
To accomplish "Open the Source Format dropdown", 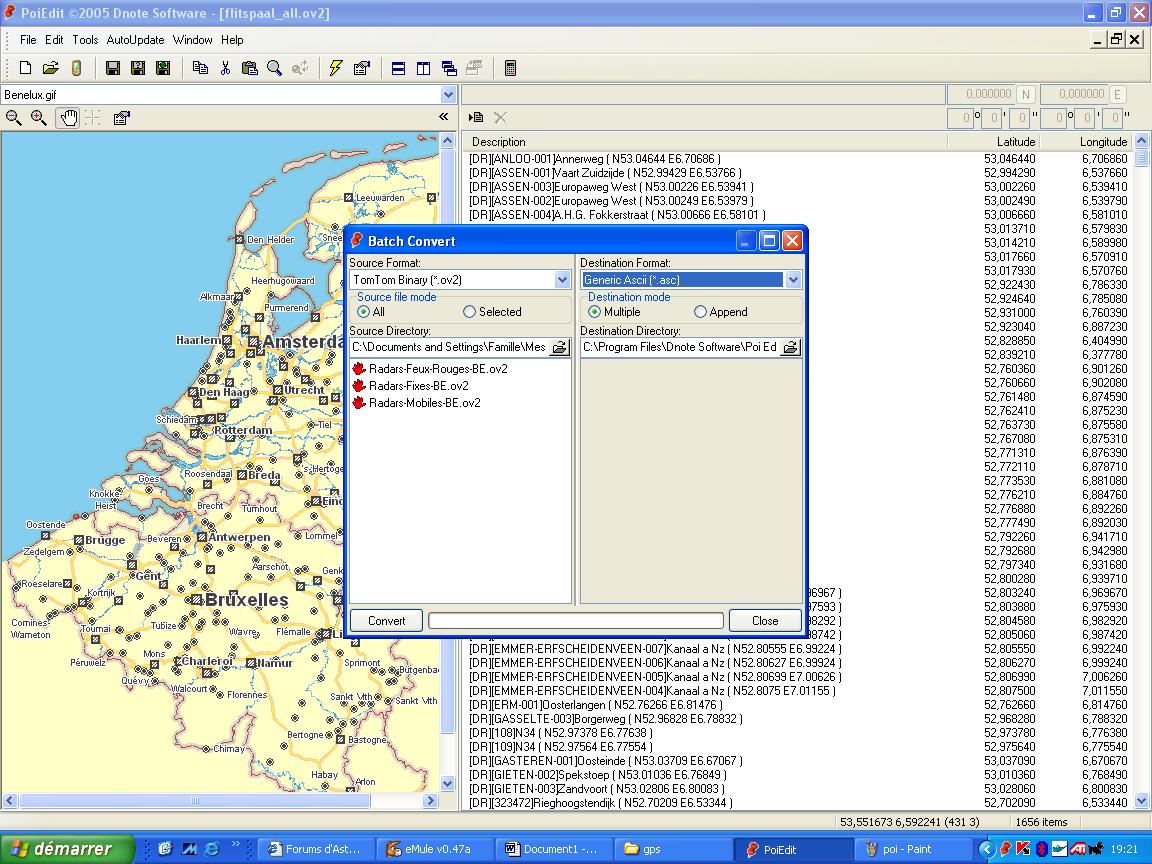I will 562,280.
